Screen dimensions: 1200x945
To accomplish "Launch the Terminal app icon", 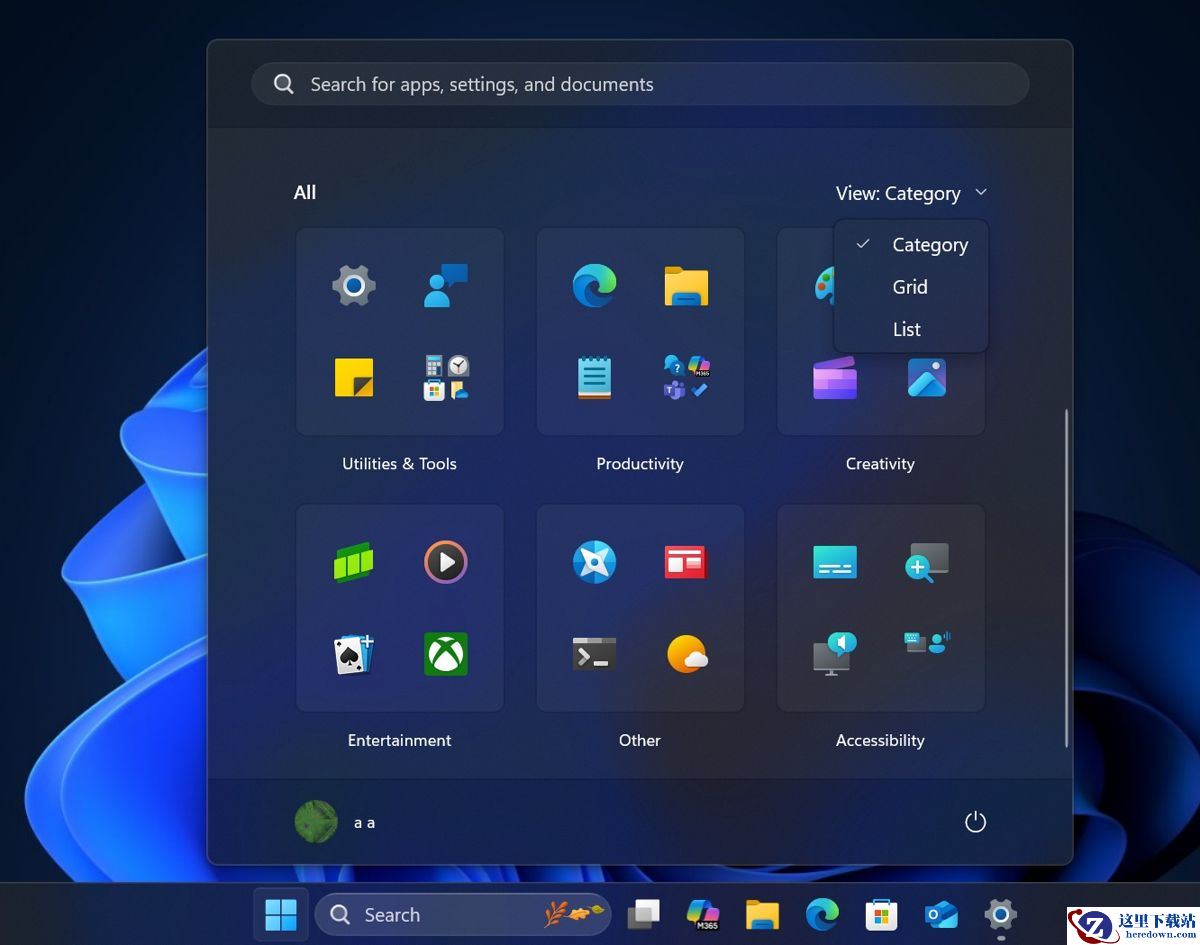I will tap(594, 654).
